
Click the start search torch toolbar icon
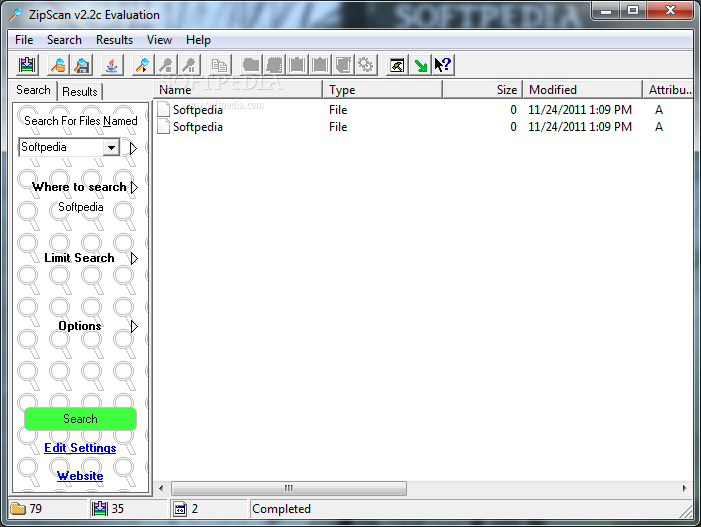pos(143,65)
